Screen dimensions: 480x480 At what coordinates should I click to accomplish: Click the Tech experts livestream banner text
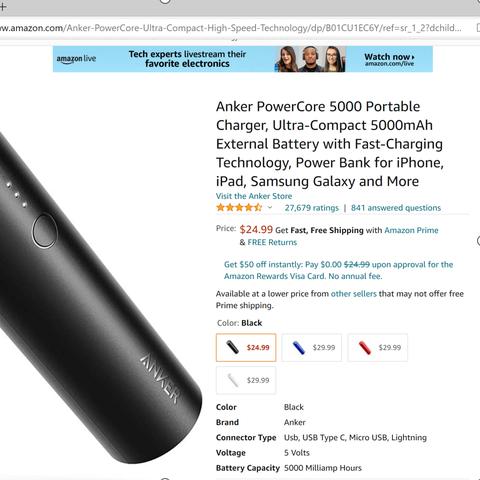coord(187,59)
